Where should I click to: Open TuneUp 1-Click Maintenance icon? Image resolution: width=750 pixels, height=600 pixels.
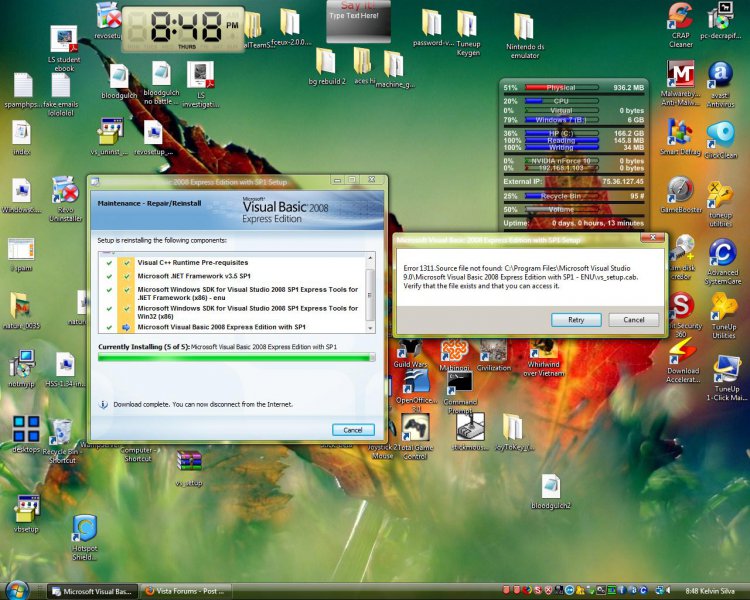[x=727, y=378]
